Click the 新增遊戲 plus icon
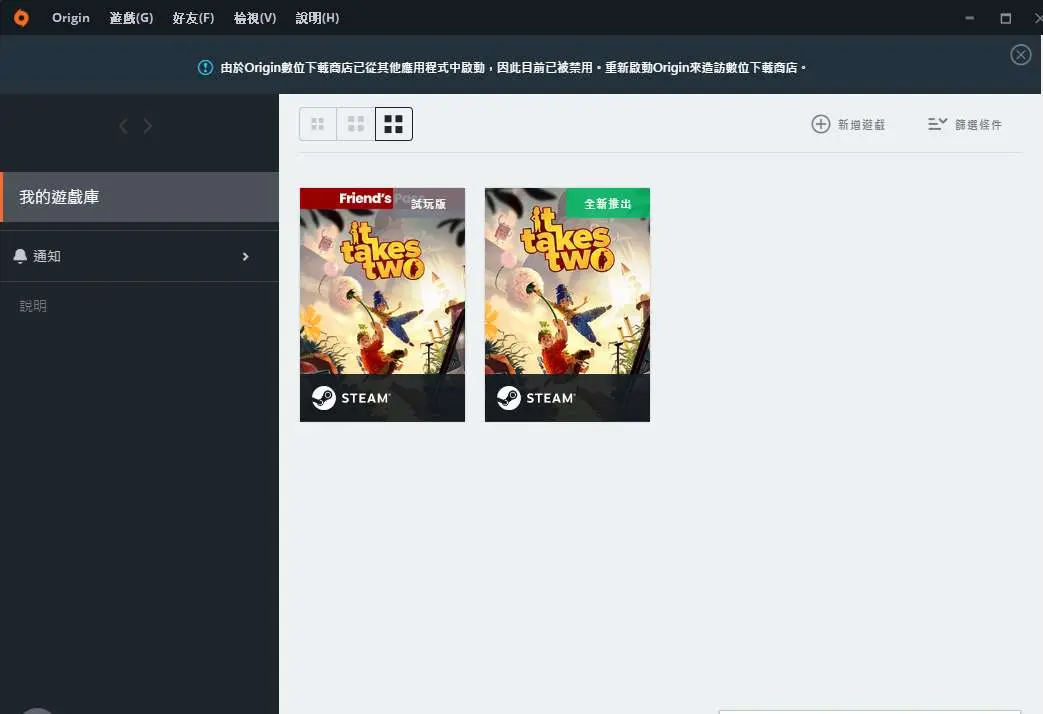1043x714 pixels. [x=821, y=124]
